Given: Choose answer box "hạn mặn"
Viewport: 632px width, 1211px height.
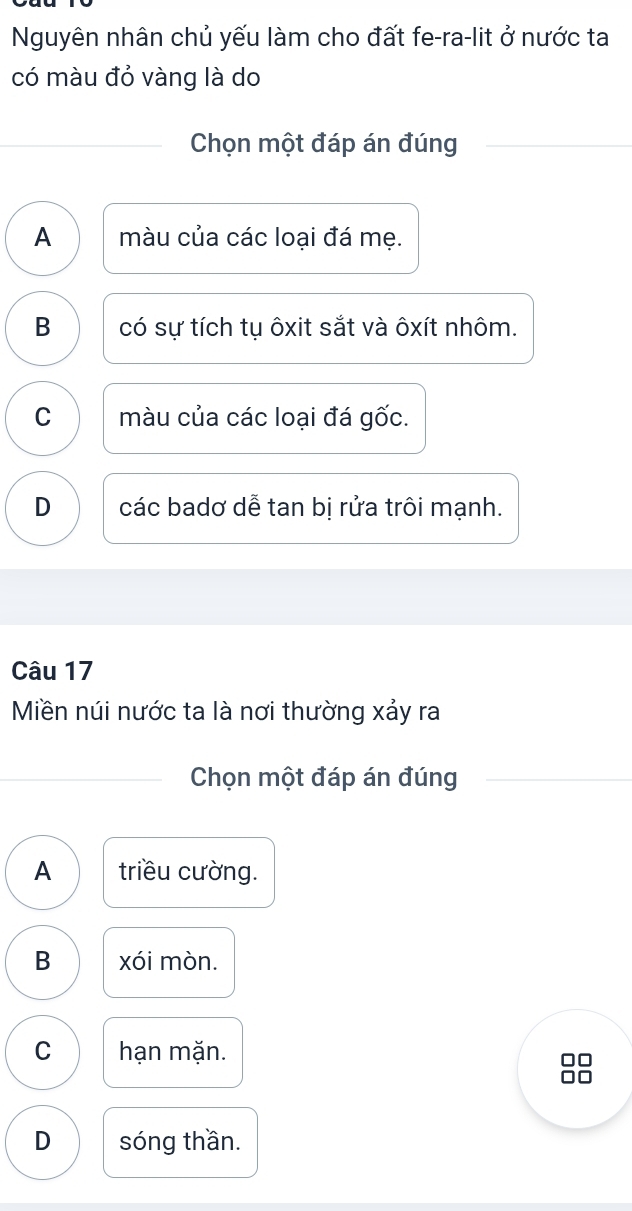Looking at the screenshot, I should point(172,1052).
